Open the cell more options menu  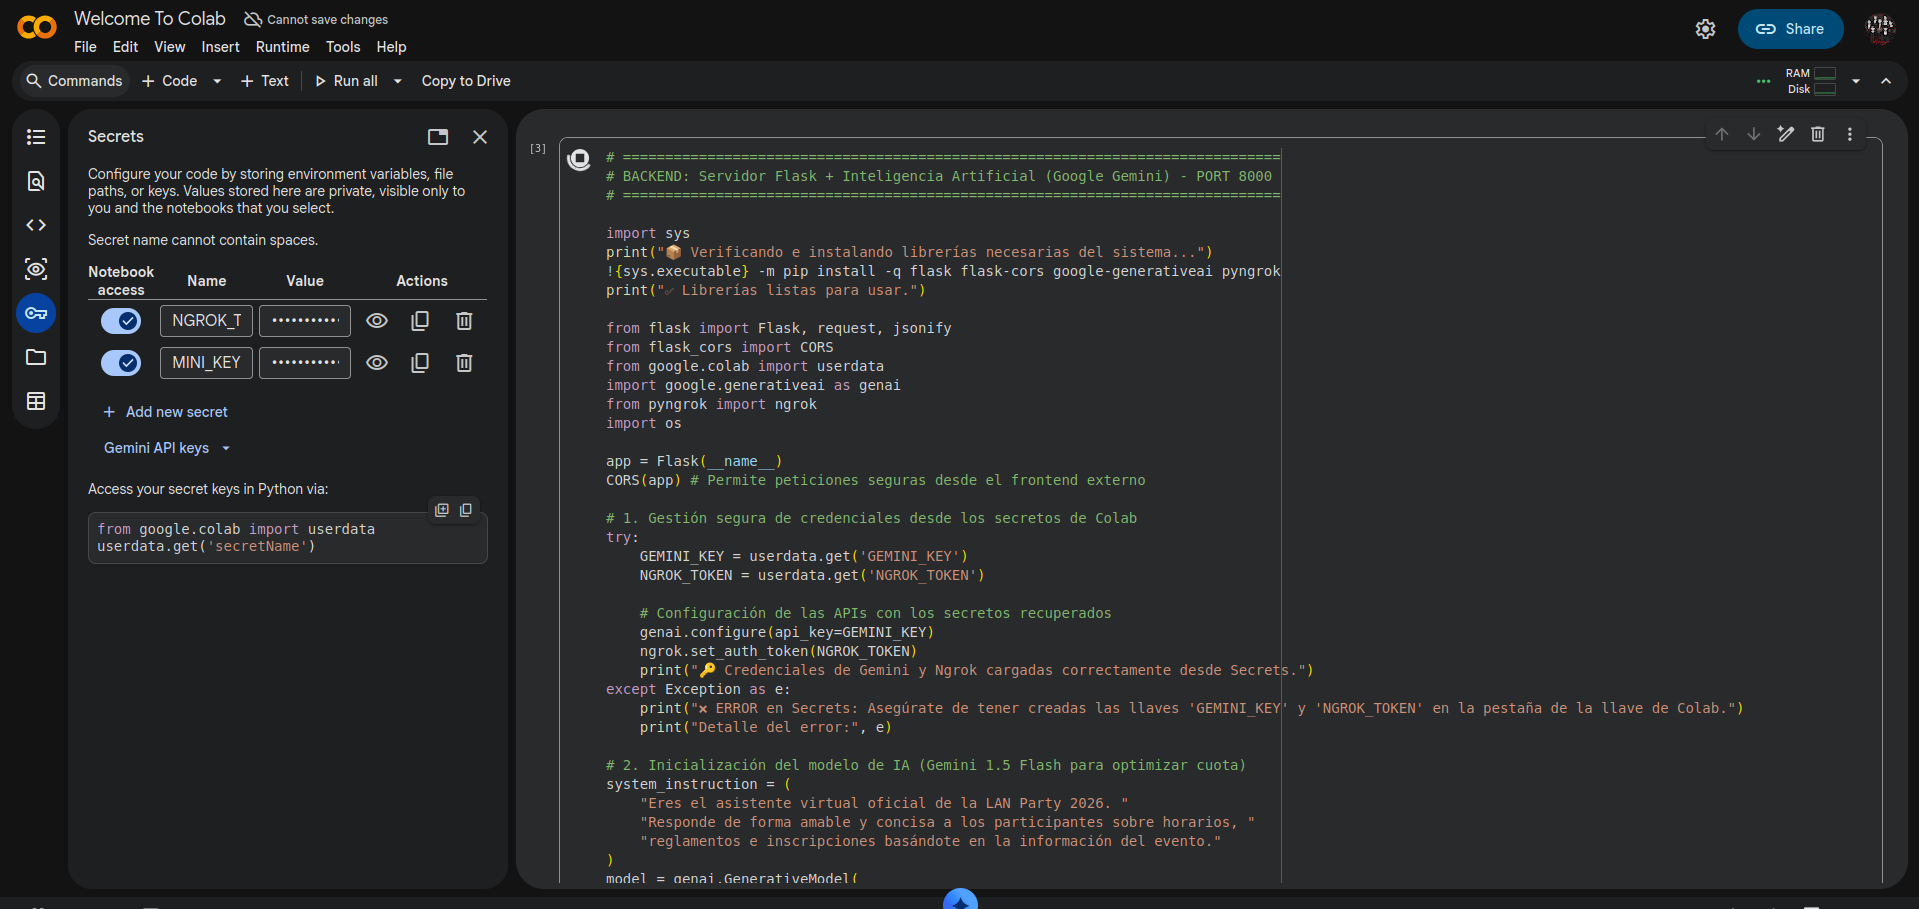[1850, 134]
